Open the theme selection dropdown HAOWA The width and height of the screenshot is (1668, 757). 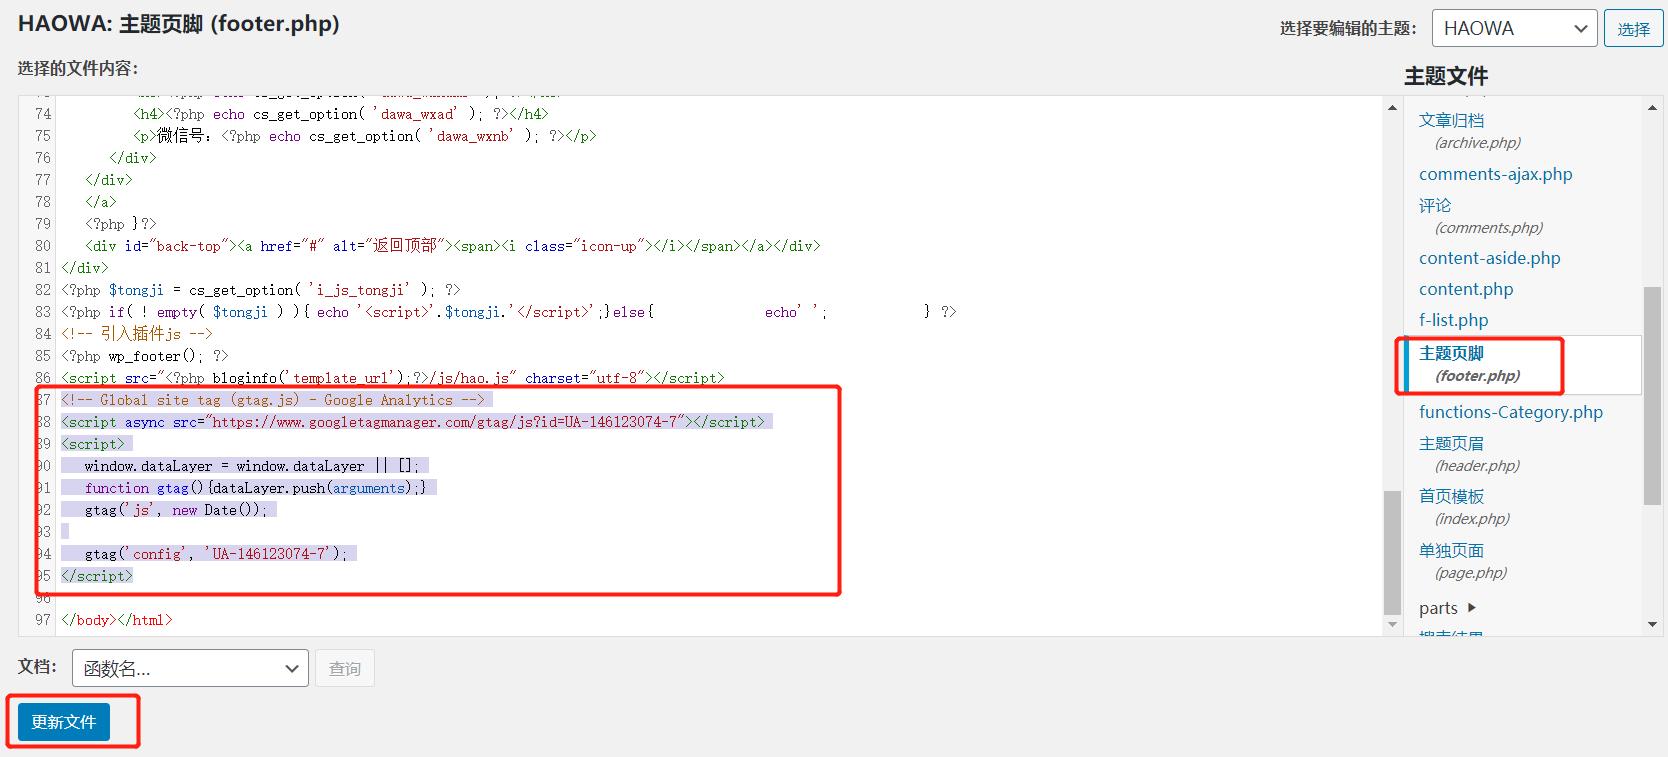click(1513, 28)
